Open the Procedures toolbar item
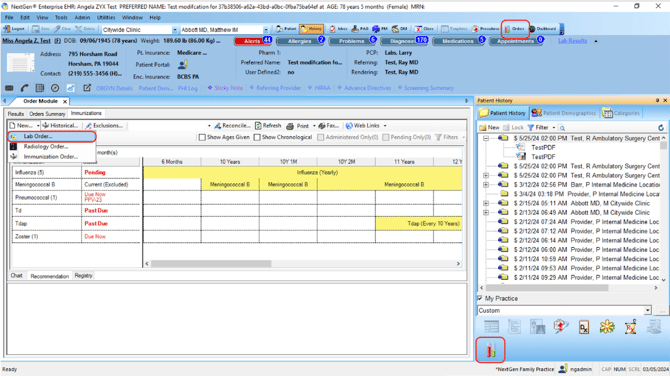Viewport: 670px width, 377px height. [485, 29]
